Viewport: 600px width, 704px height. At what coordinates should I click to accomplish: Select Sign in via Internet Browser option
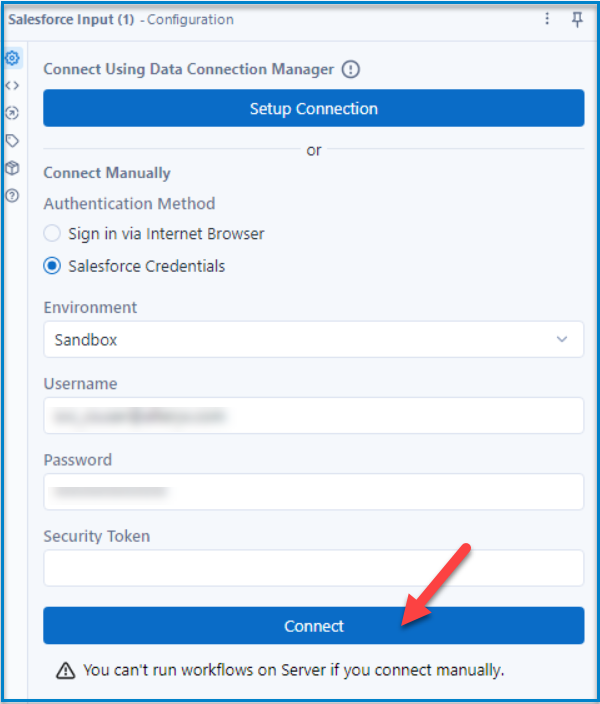coord(52,233)
